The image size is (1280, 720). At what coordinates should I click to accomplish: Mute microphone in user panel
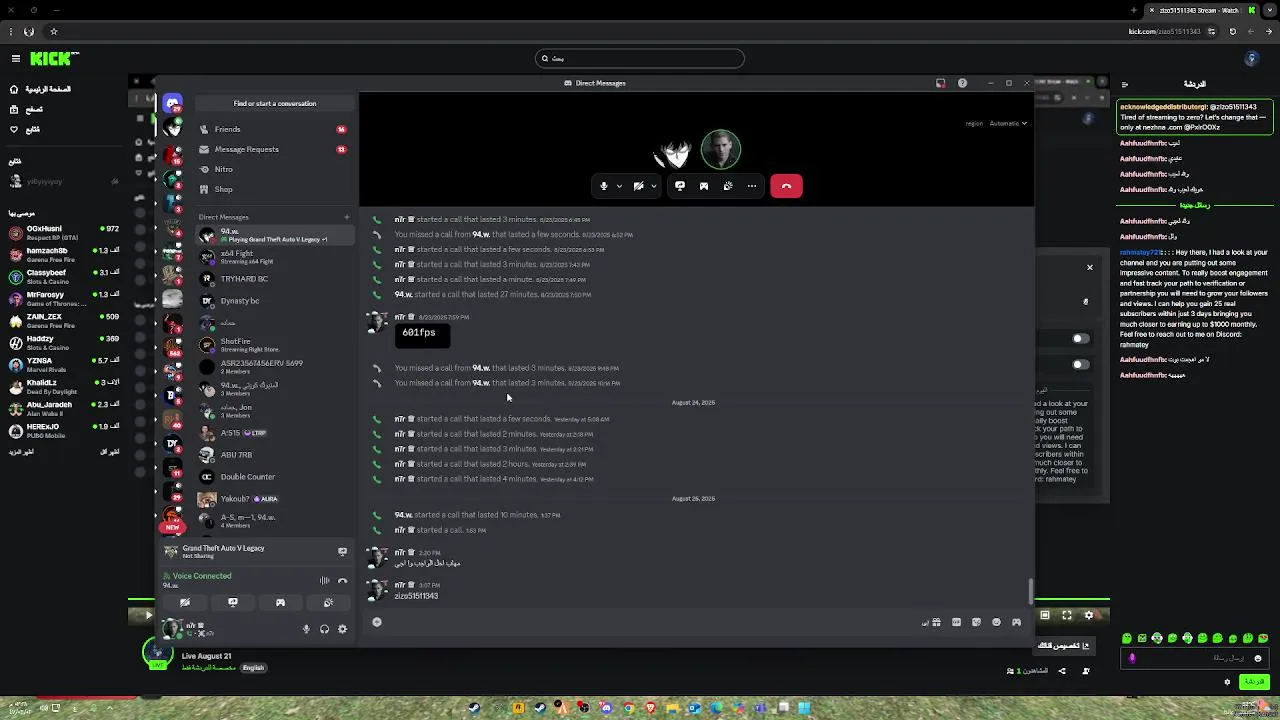click(306, 629)
